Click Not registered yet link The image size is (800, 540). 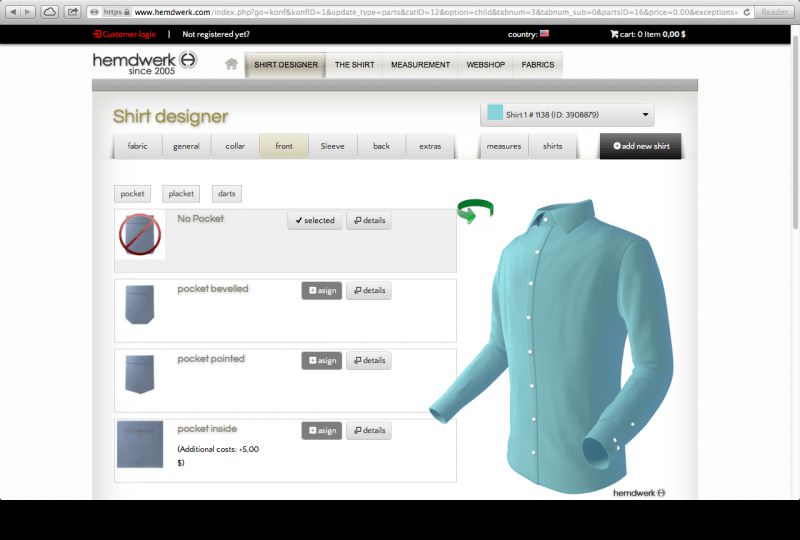216,34
